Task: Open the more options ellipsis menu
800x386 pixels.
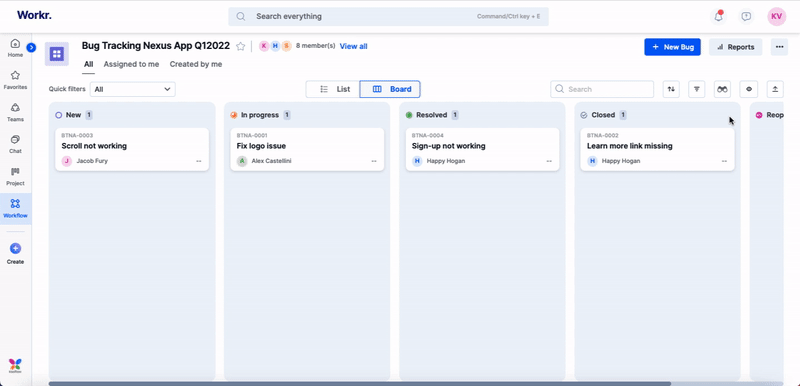Action: coord(779,47)
